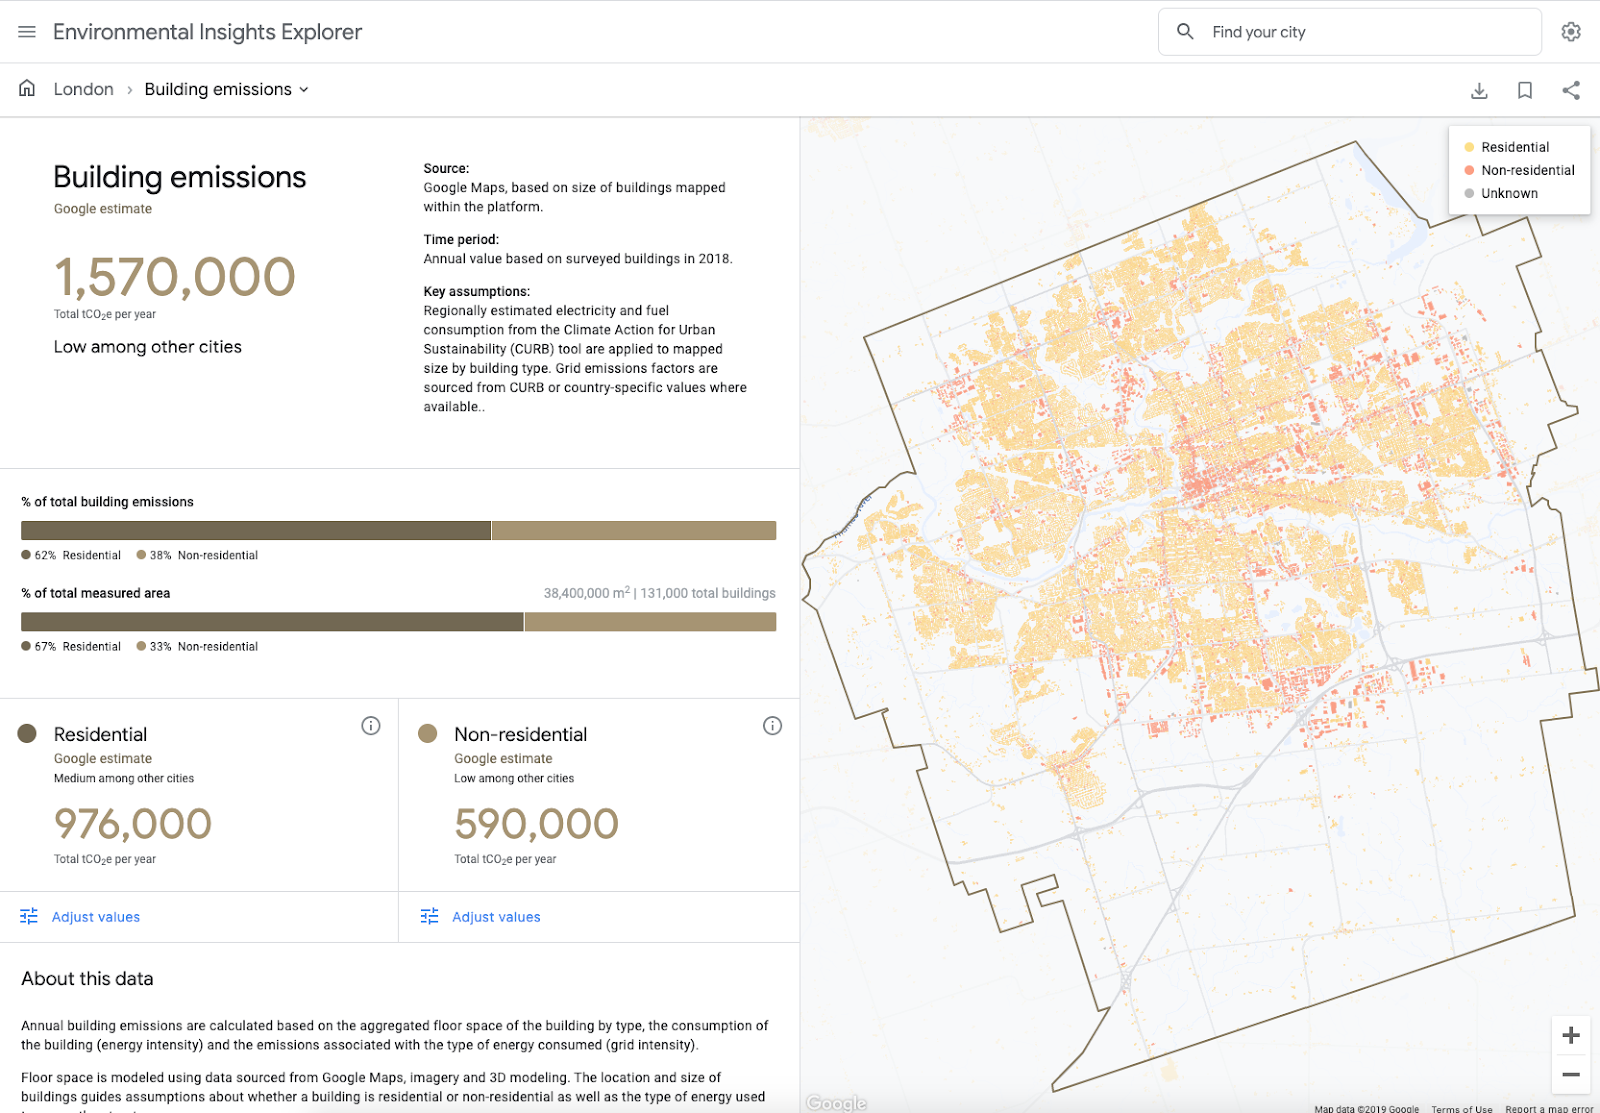This screenshot has width=1600, height=1113.
Task: Click the Unknown legend entry on map
Action: point(1501,193)
